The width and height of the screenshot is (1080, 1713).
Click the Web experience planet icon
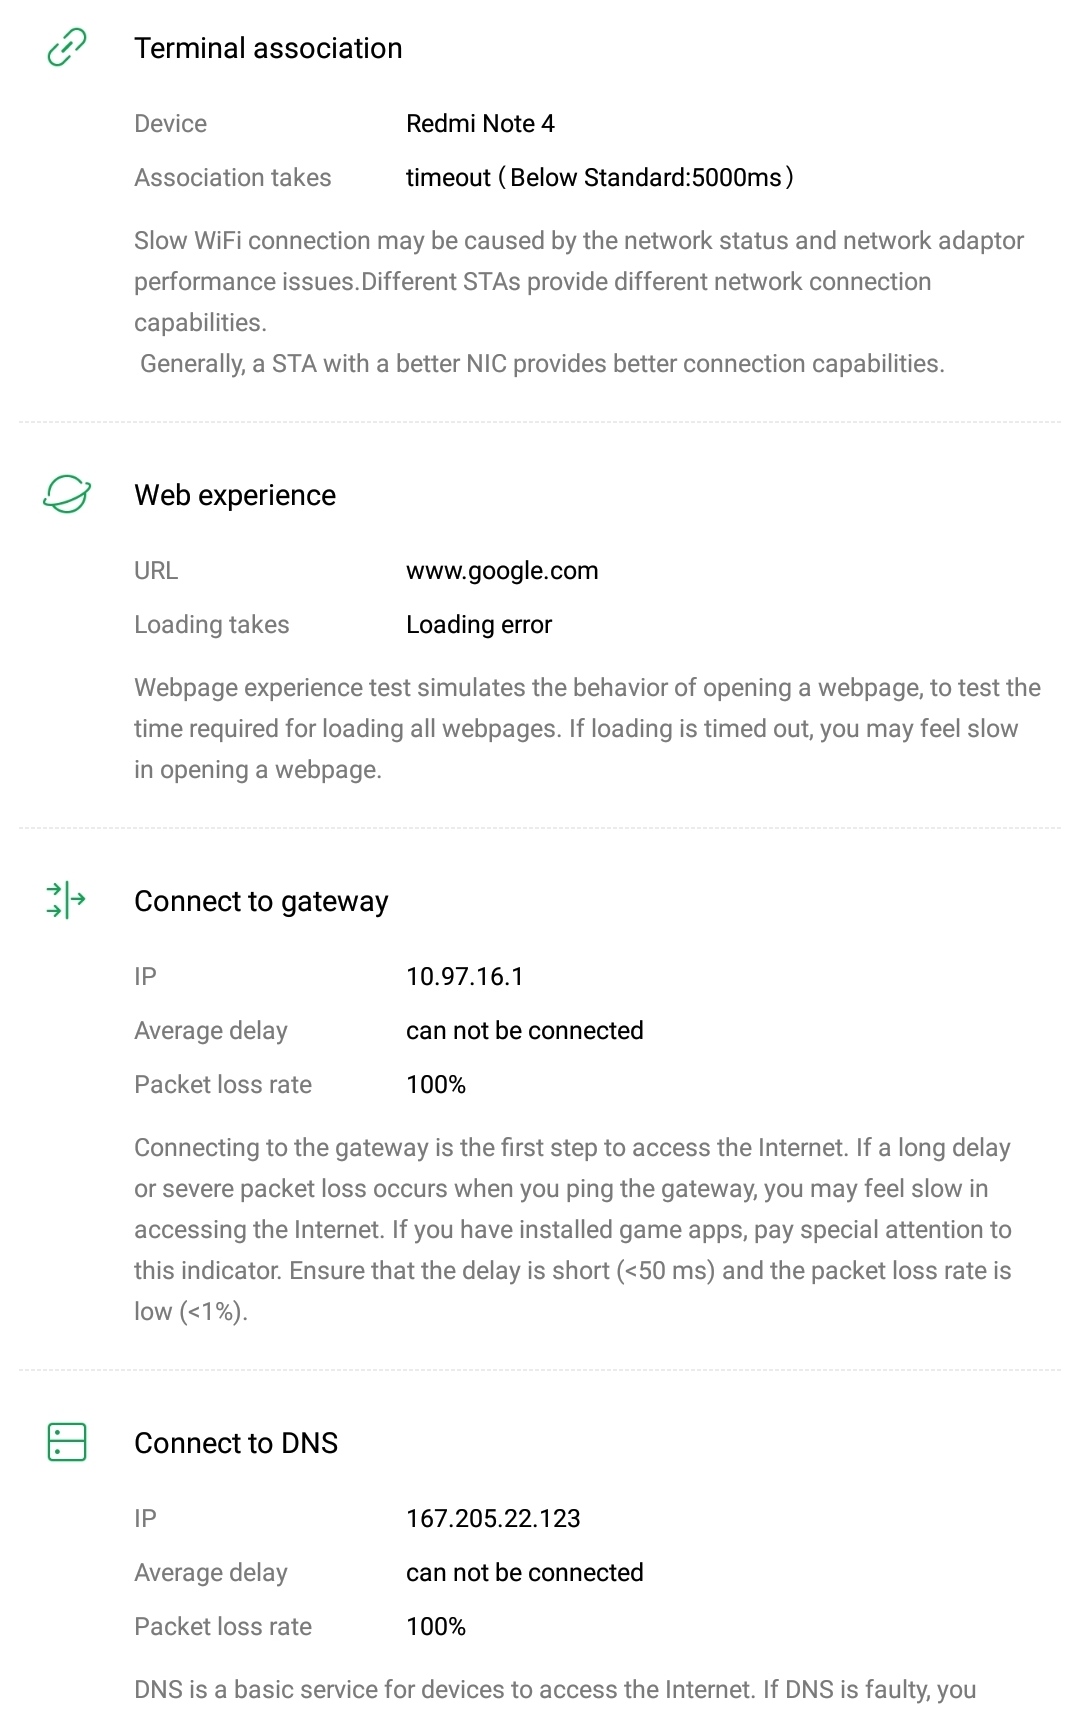(x=67, y=494)
